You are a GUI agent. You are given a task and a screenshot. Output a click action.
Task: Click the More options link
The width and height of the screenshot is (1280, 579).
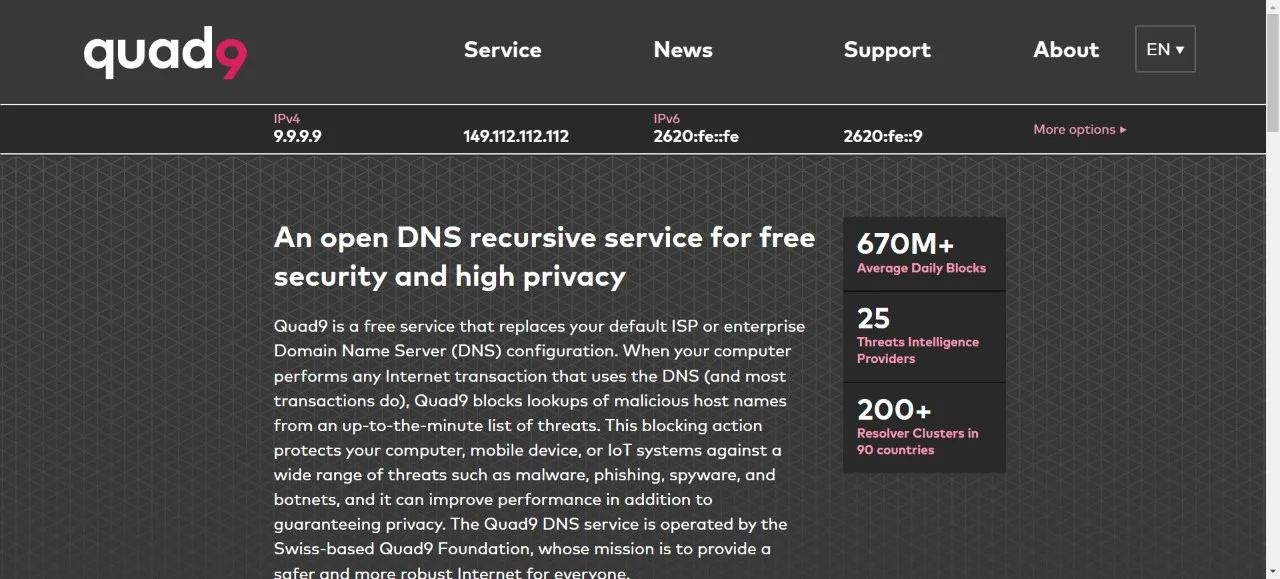point(1080,129)
